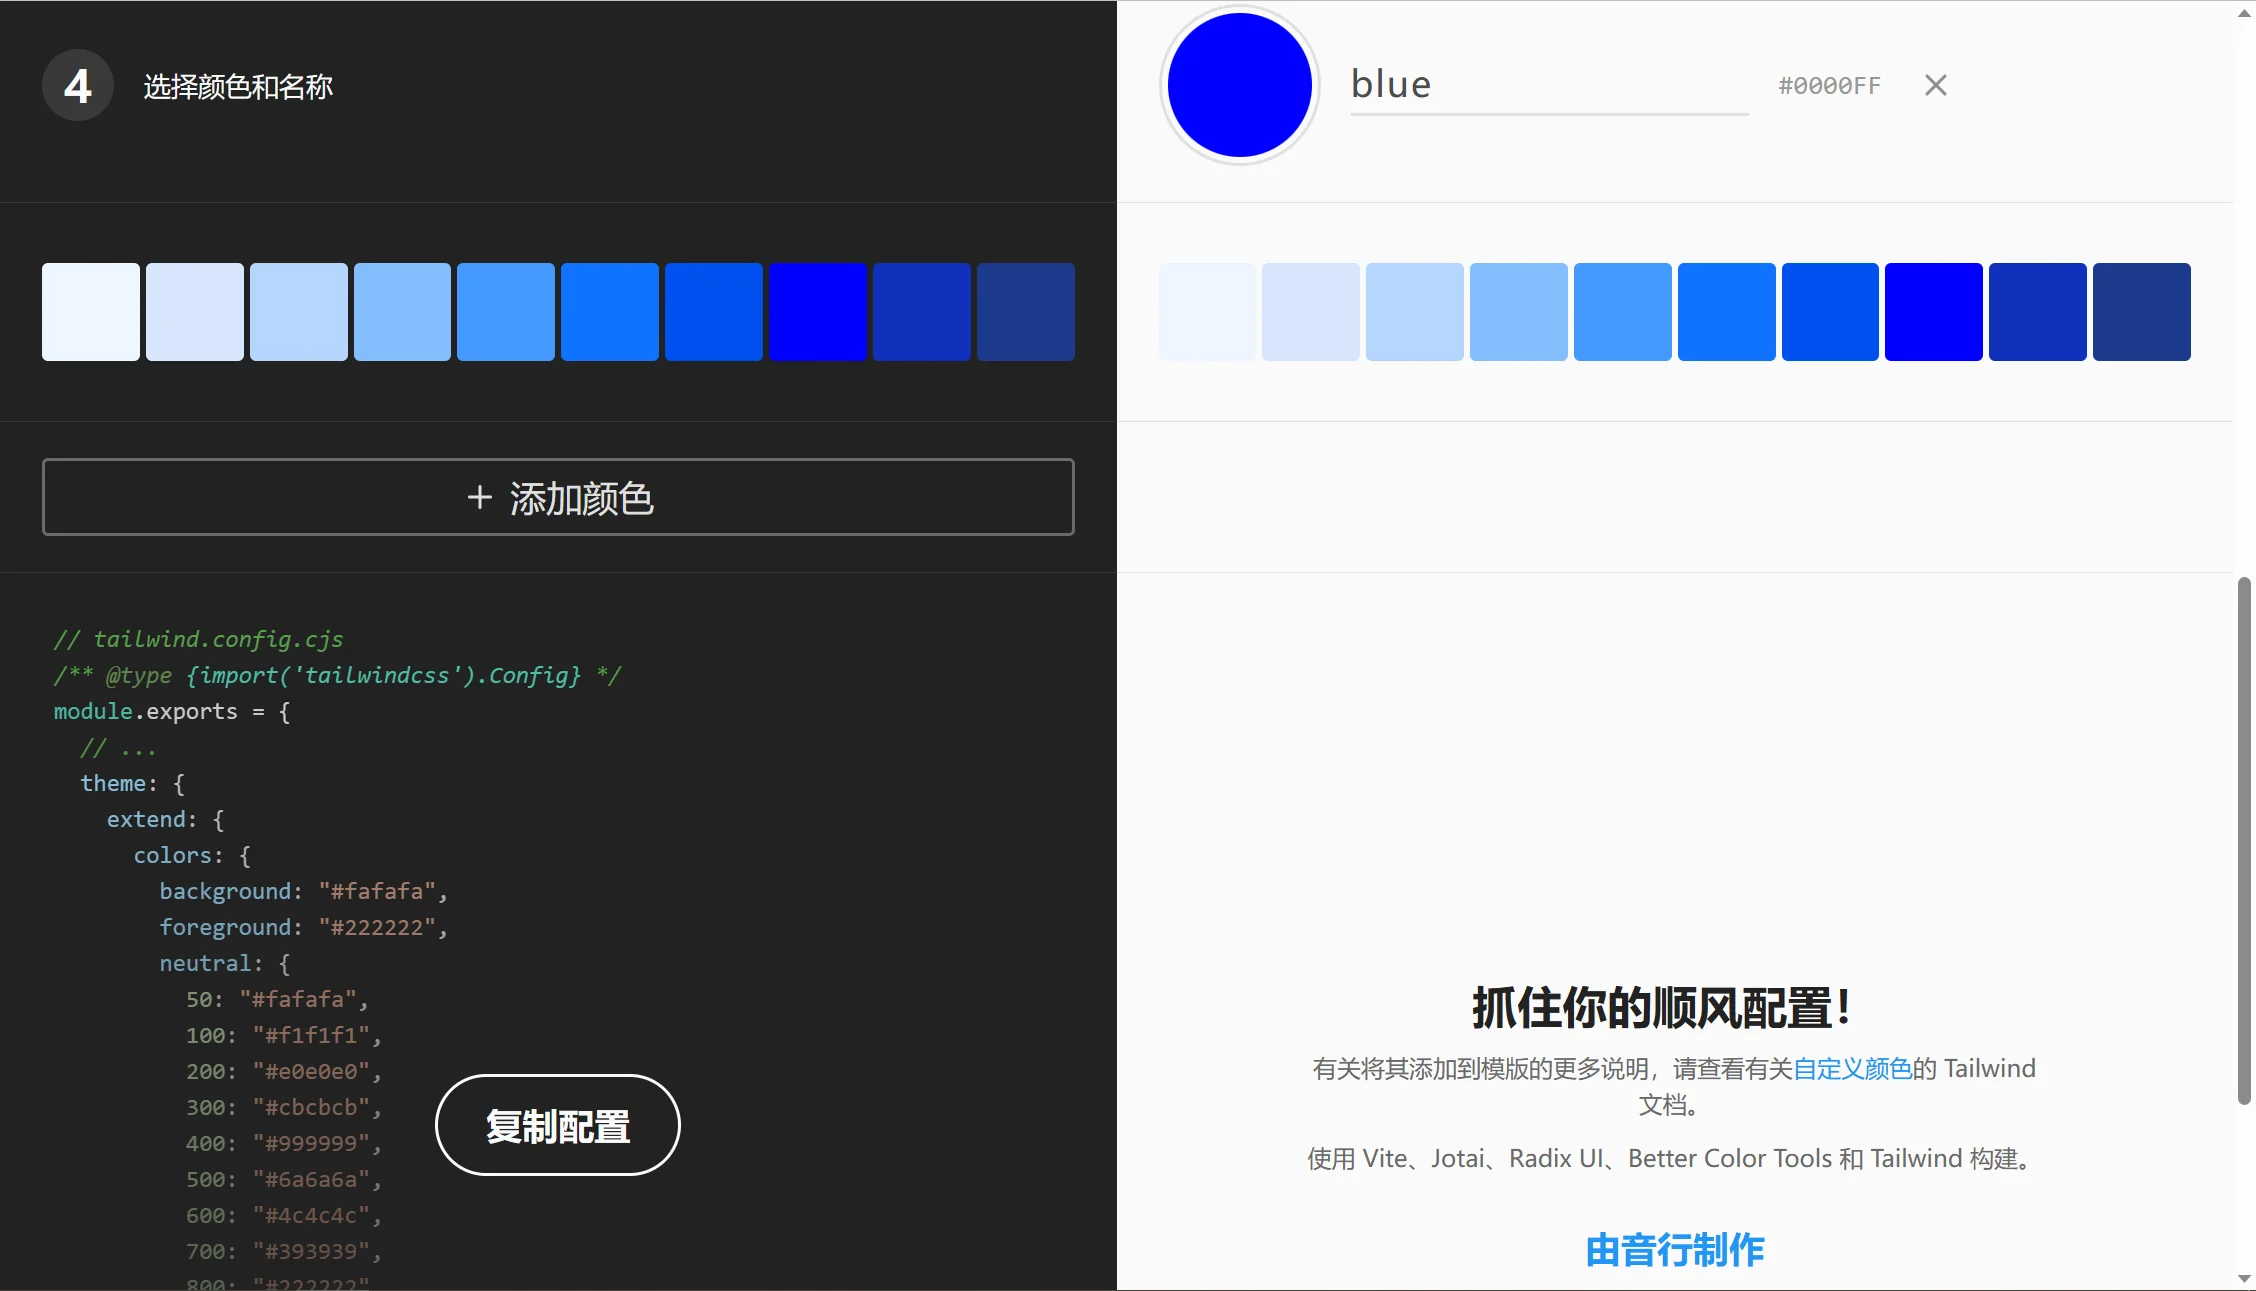Remove the blue color with the X icon
This screenshot has height=1291, width=2256.
coord(1935,85)
